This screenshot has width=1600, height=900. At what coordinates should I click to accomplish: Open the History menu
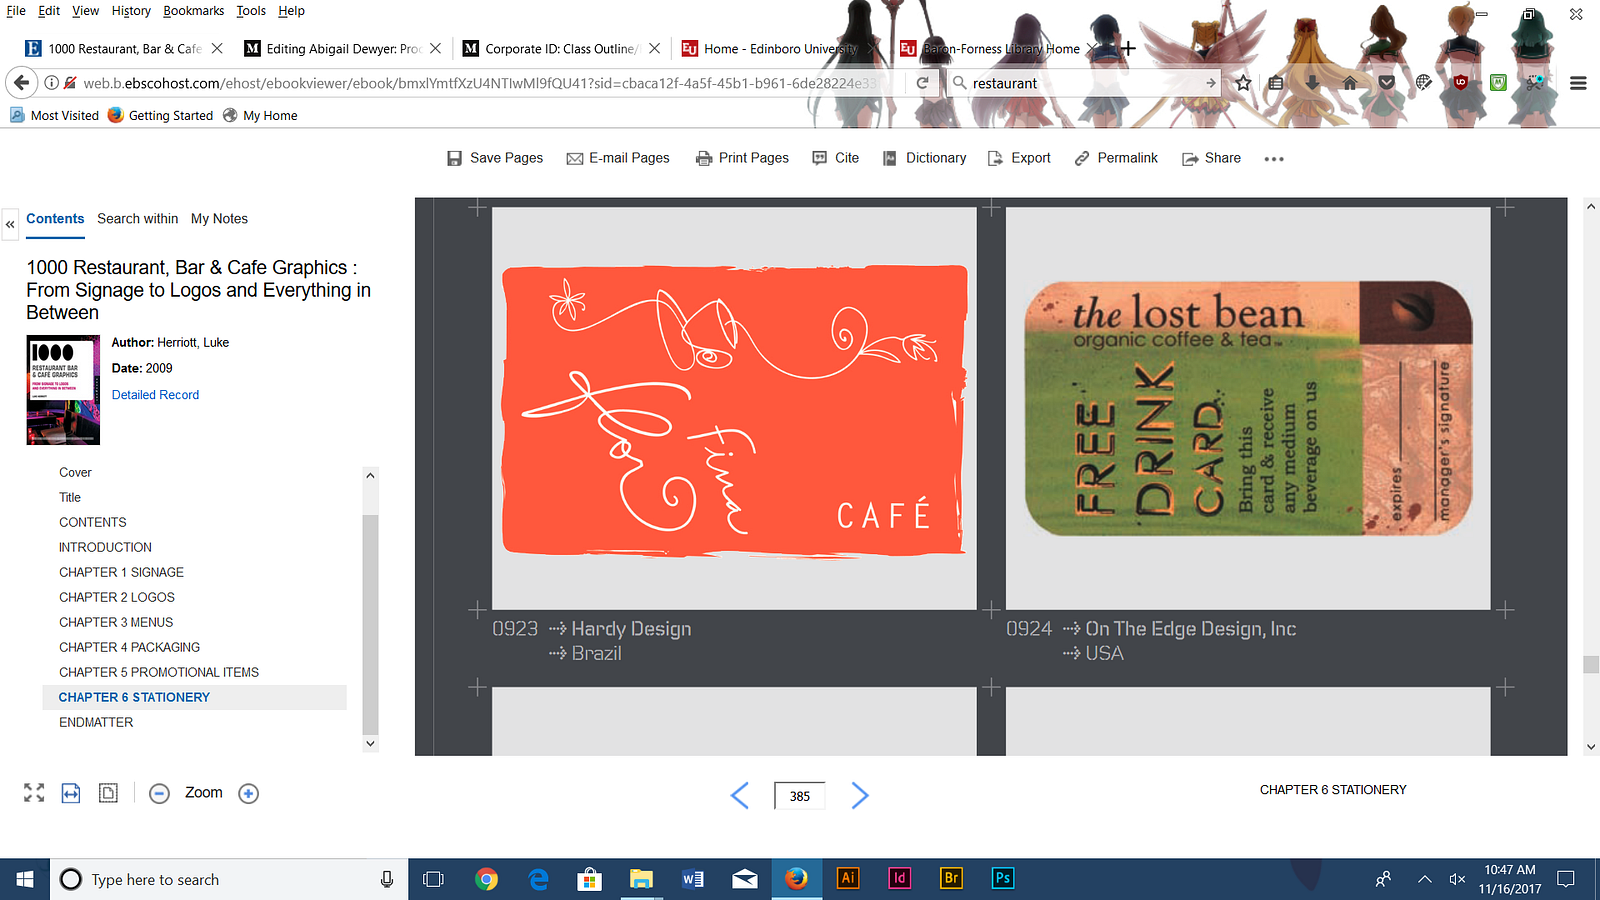131,11
